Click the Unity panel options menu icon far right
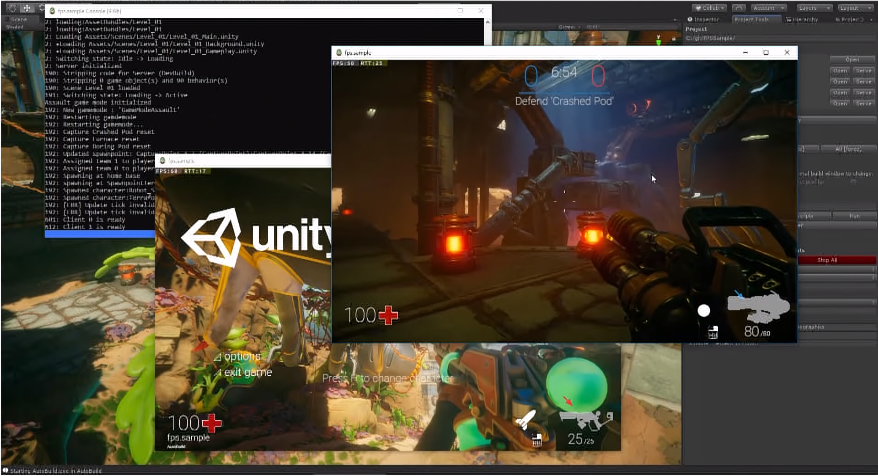878x476 pixels. coord(871,19)
